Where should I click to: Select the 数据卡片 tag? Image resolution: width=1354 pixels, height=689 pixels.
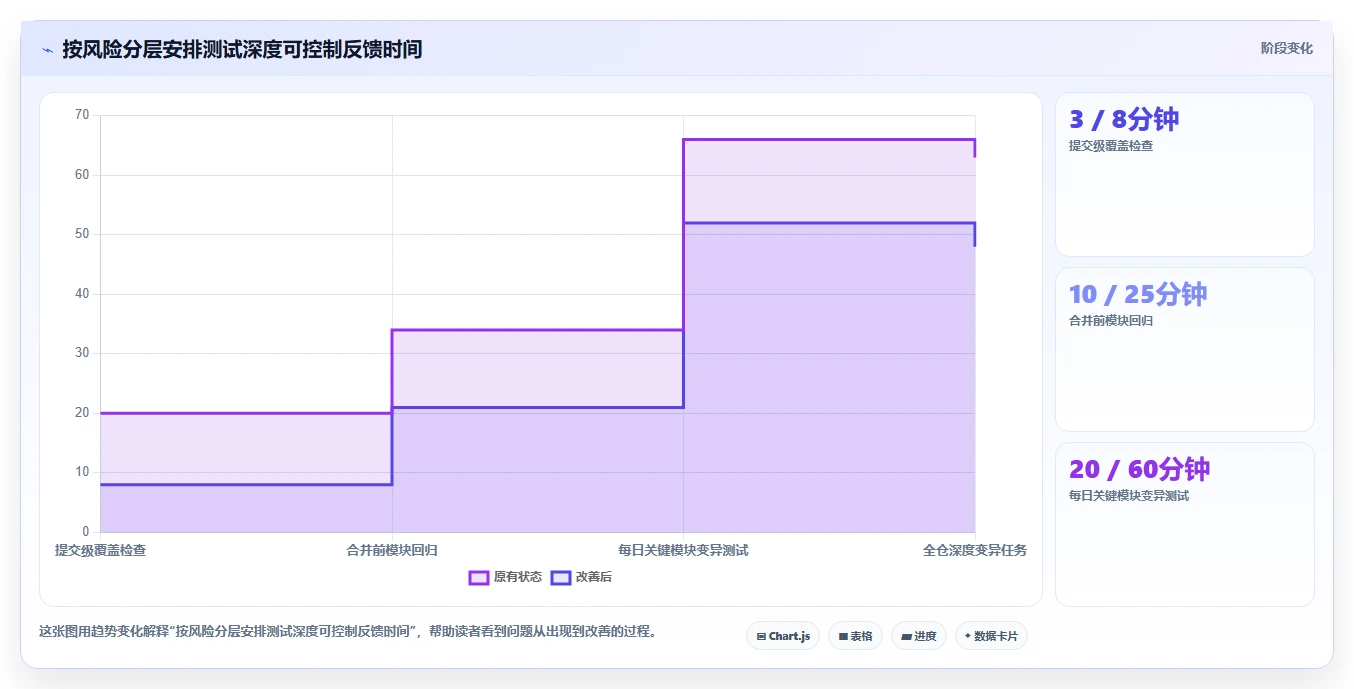[991, 636]
